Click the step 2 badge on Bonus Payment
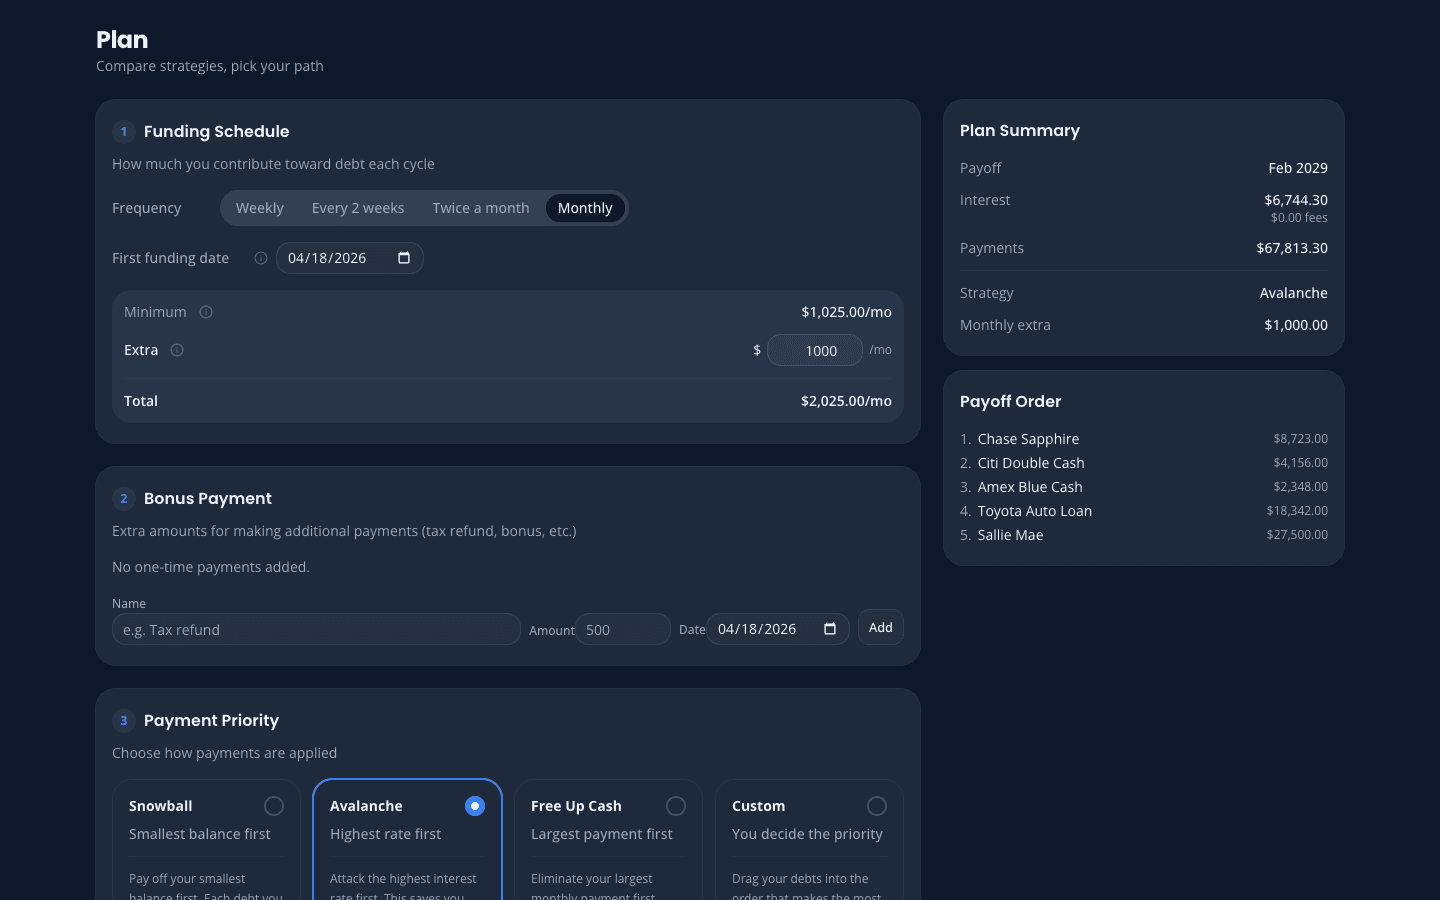This screenshot has height=900, width=1440. click(123, 498)
